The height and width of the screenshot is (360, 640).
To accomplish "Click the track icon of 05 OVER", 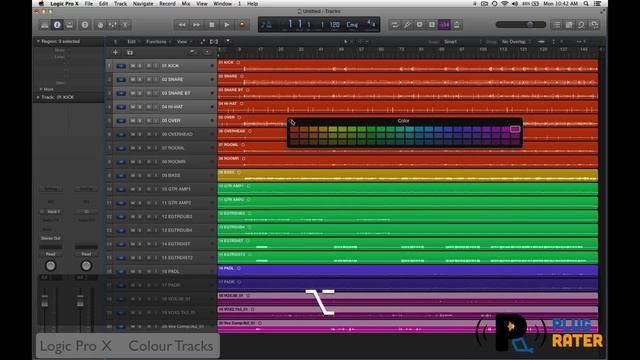I will [x=121, y=121].
